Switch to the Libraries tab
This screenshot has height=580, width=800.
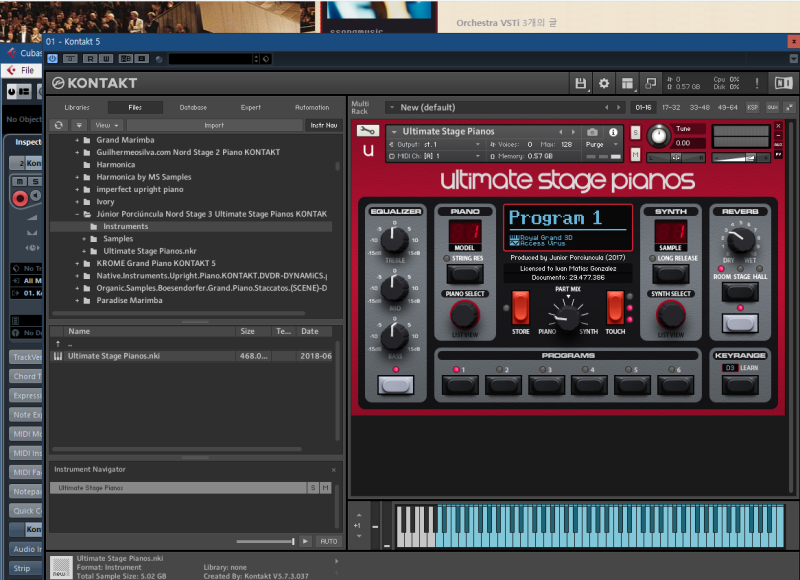pos(77,107)
